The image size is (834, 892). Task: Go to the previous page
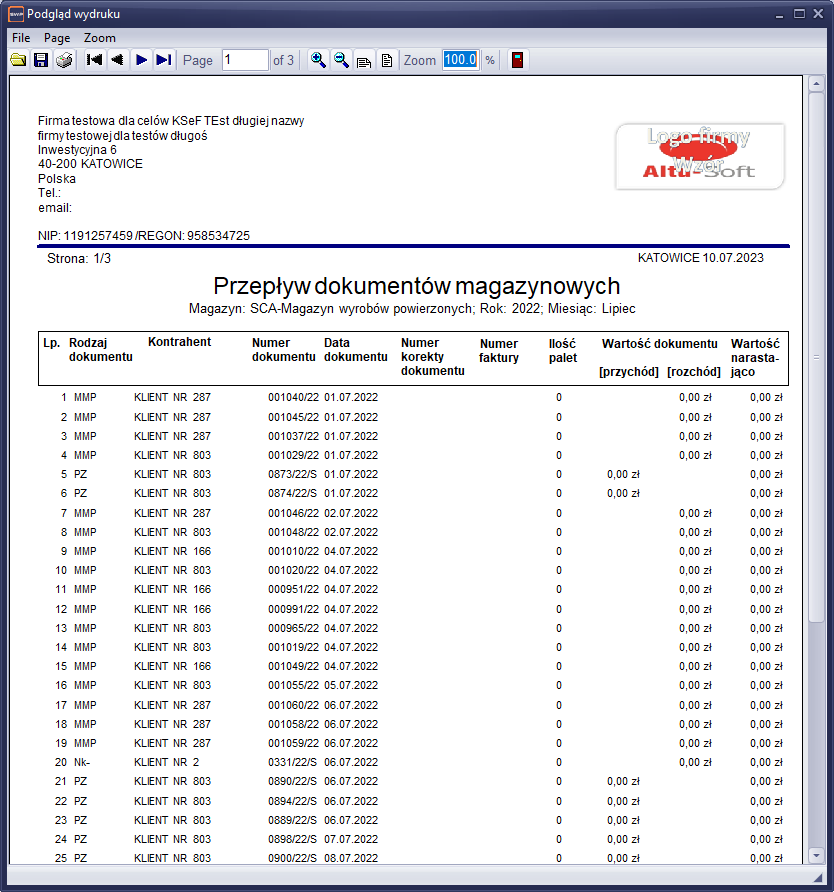click(118, 60)
